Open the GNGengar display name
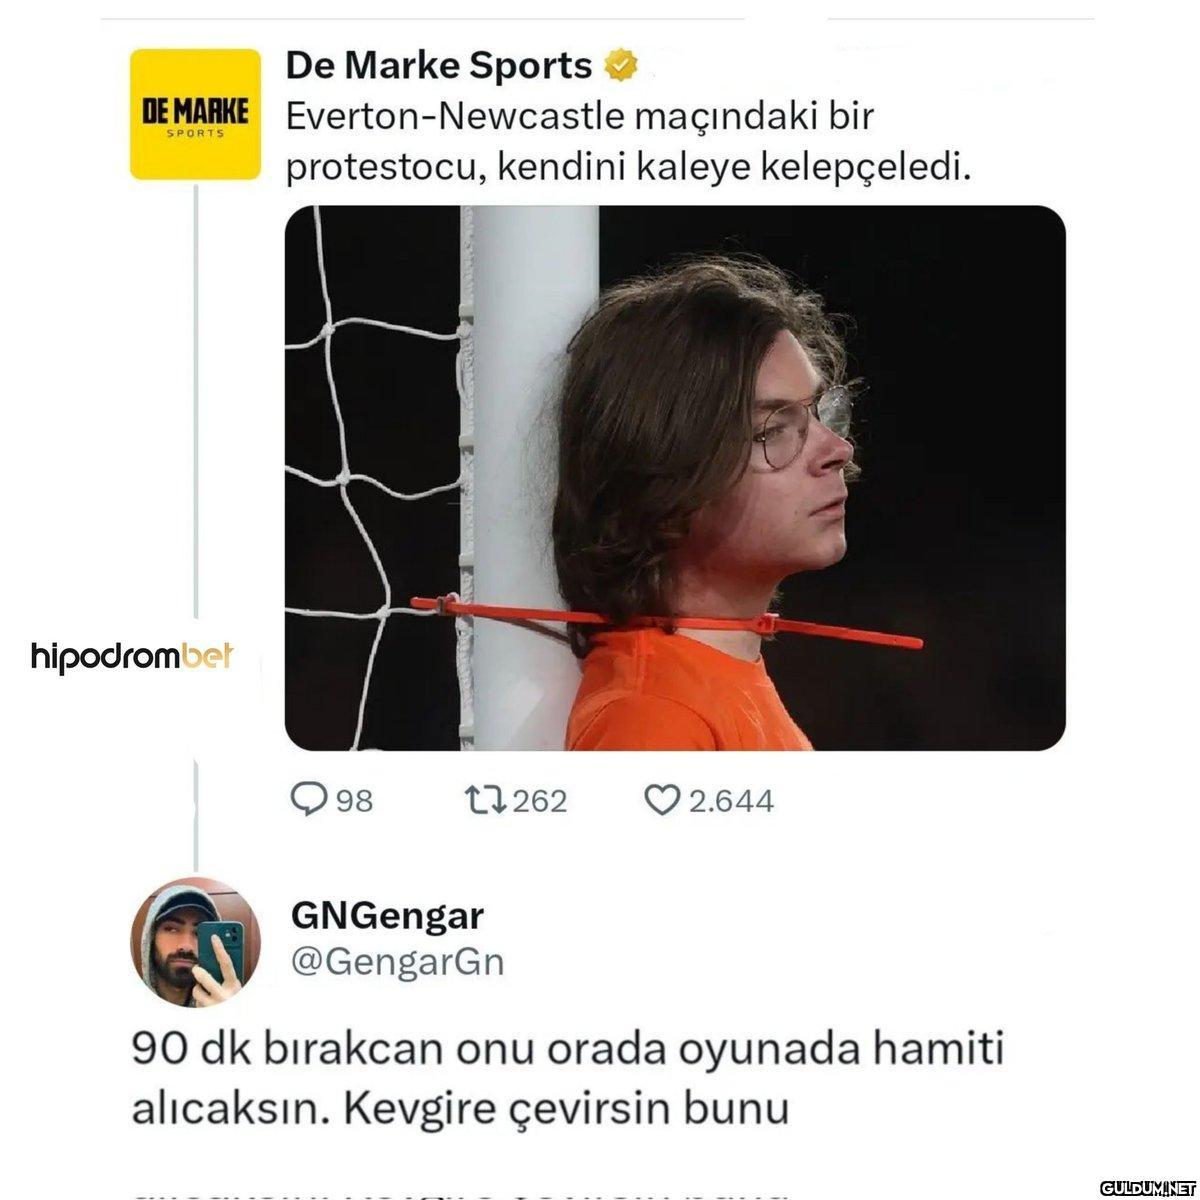 (388, 915)
